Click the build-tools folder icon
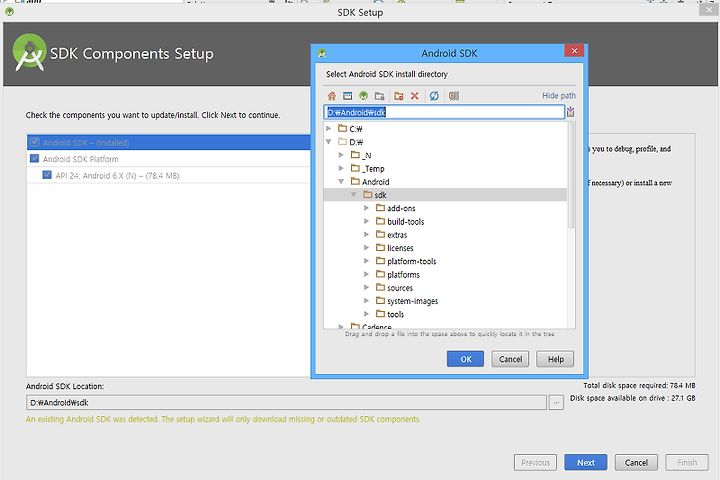Screen dimensions: 720x480 coord(380,221)
